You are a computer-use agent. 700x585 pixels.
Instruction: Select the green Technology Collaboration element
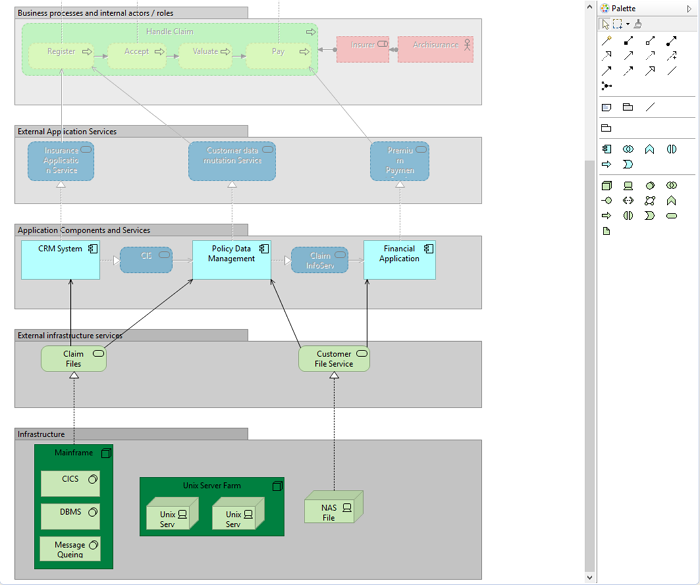click(671, 185)
